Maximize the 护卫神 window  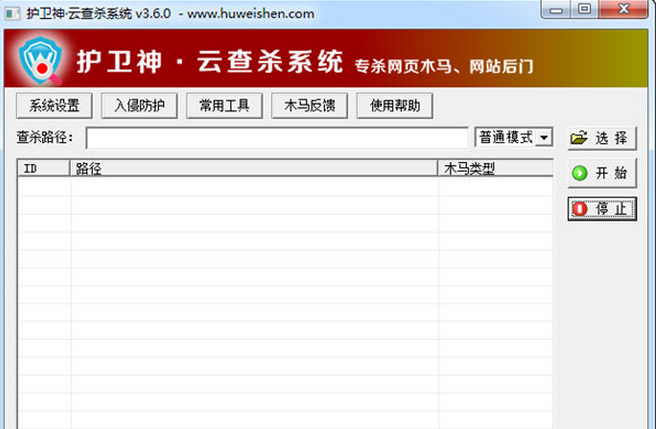[x=584, y=9]
